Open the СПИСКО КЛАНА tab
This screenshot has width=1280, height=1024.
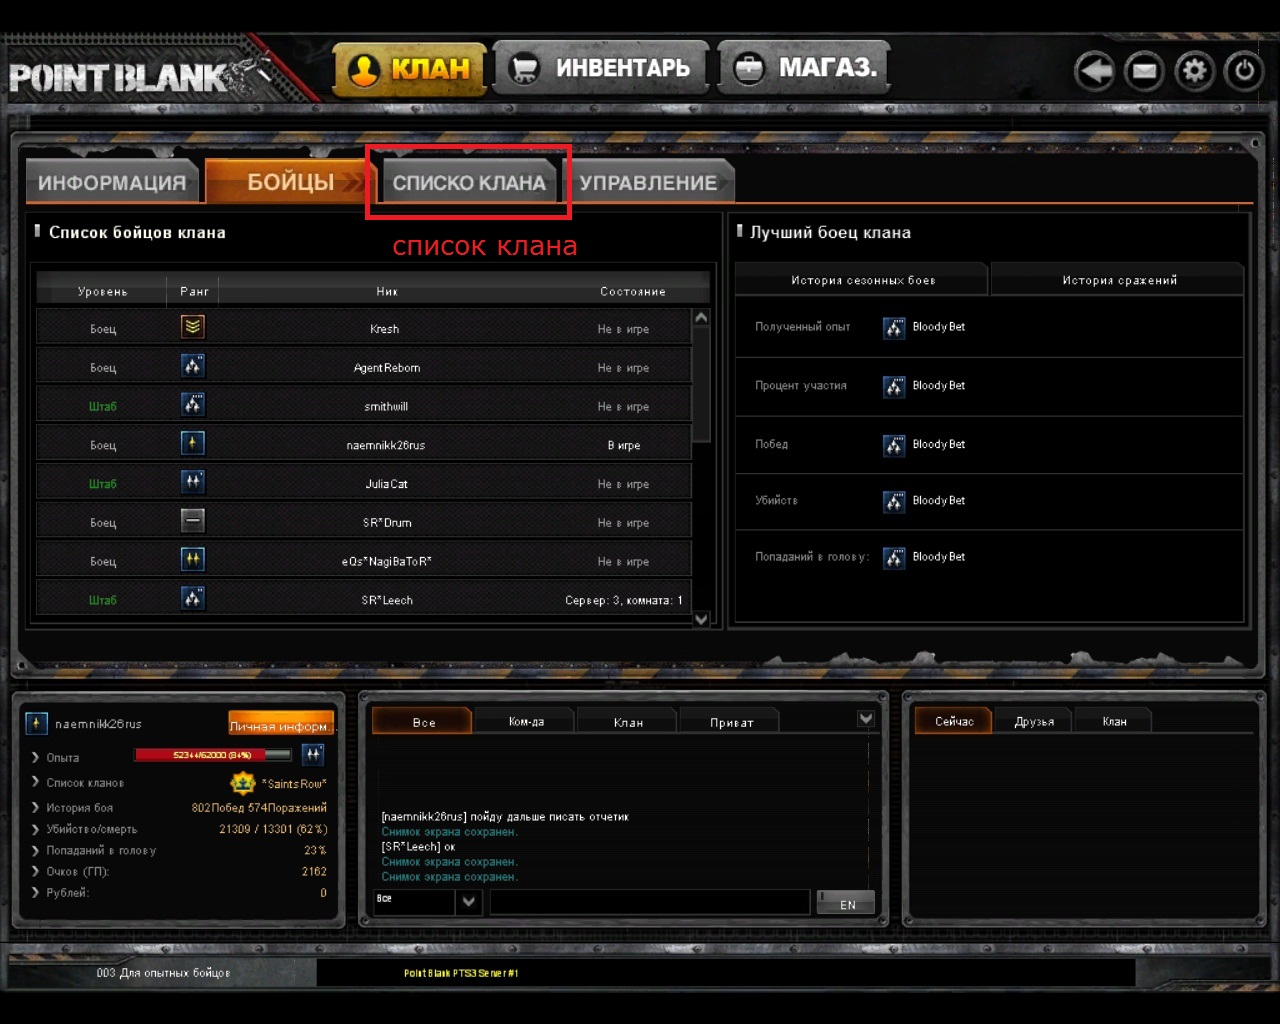pos(469,183)
